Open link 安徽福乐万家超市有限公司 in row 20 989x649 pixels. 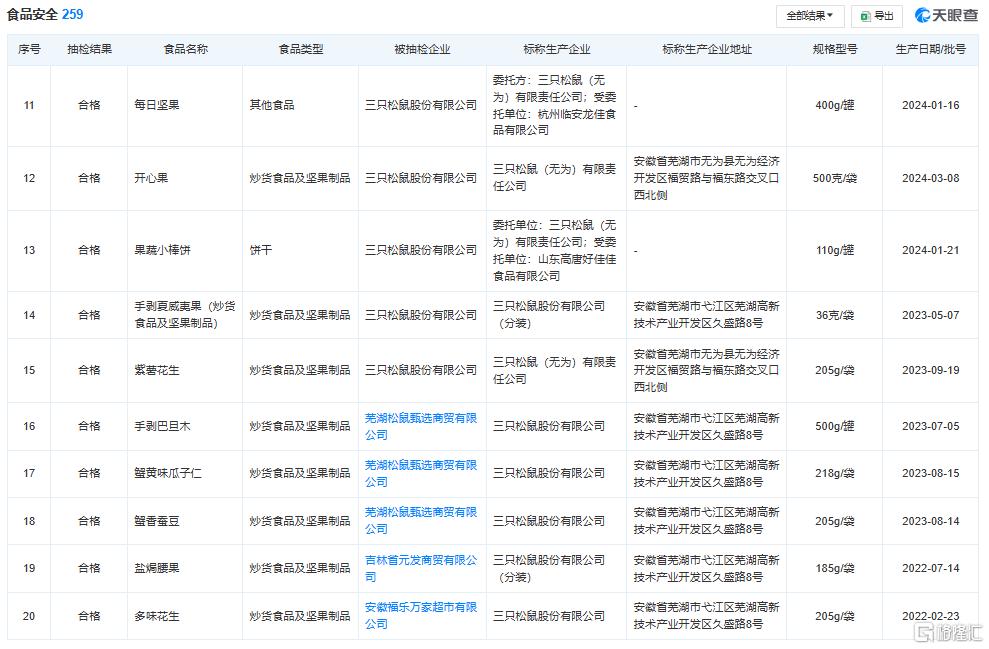point(421,615)
